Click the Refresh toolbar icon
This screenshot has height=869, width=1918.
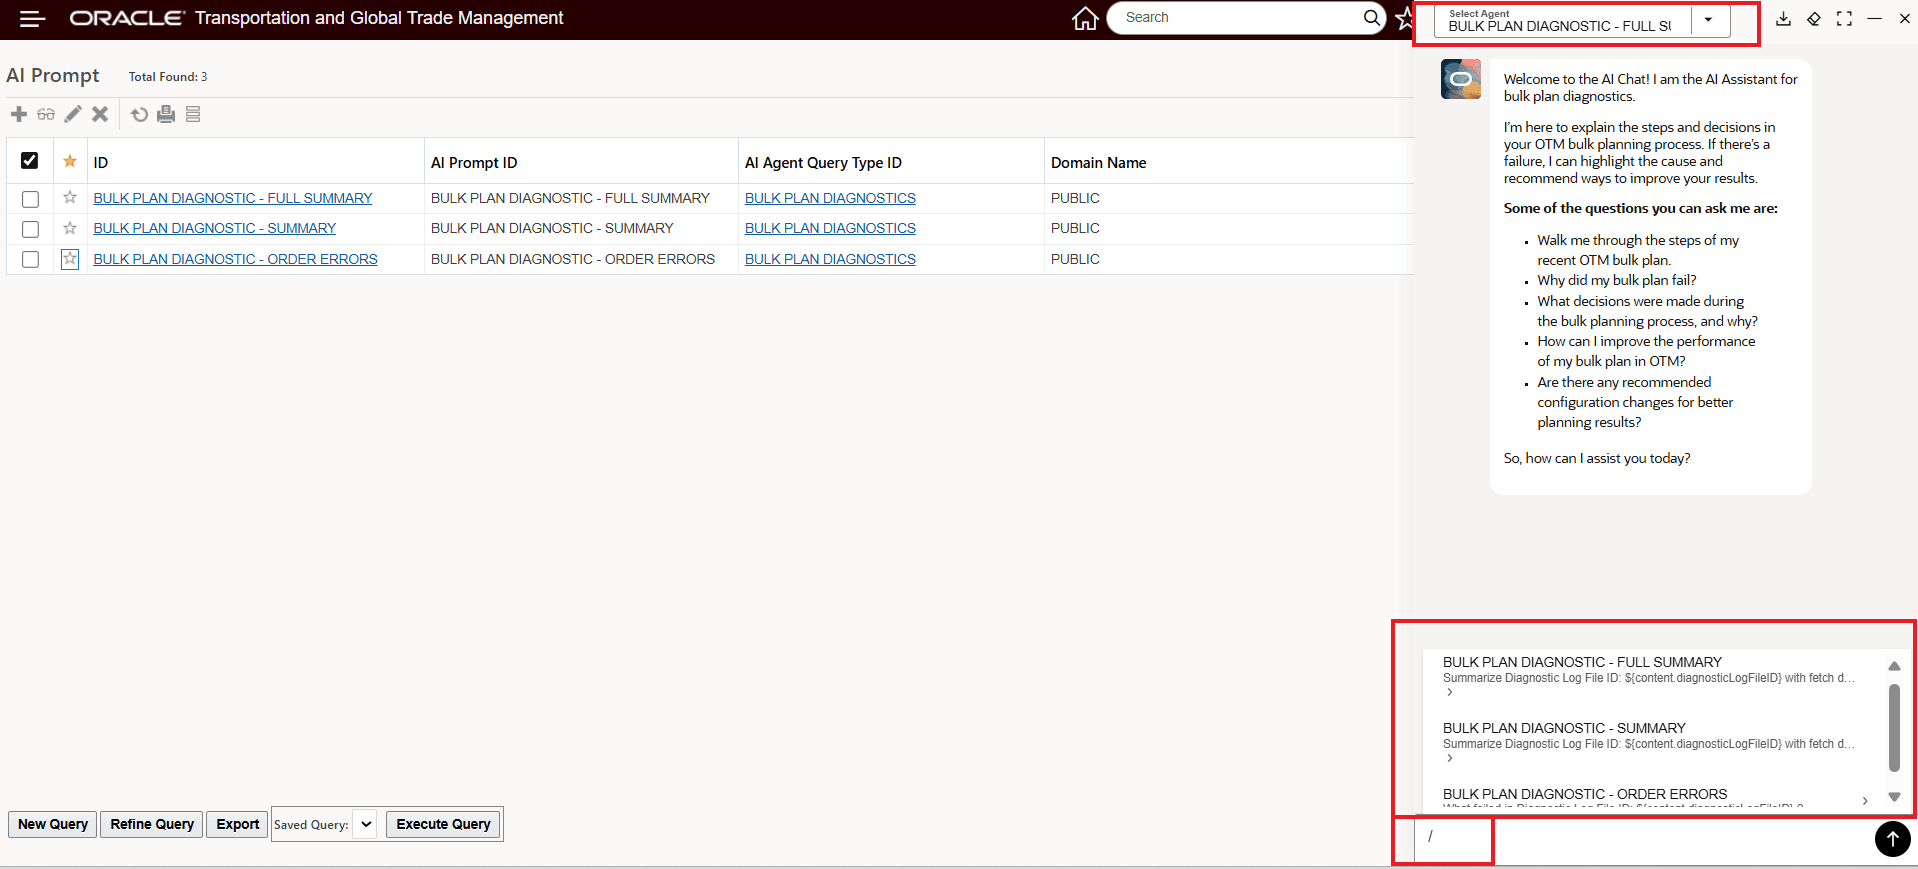(139, 114)
